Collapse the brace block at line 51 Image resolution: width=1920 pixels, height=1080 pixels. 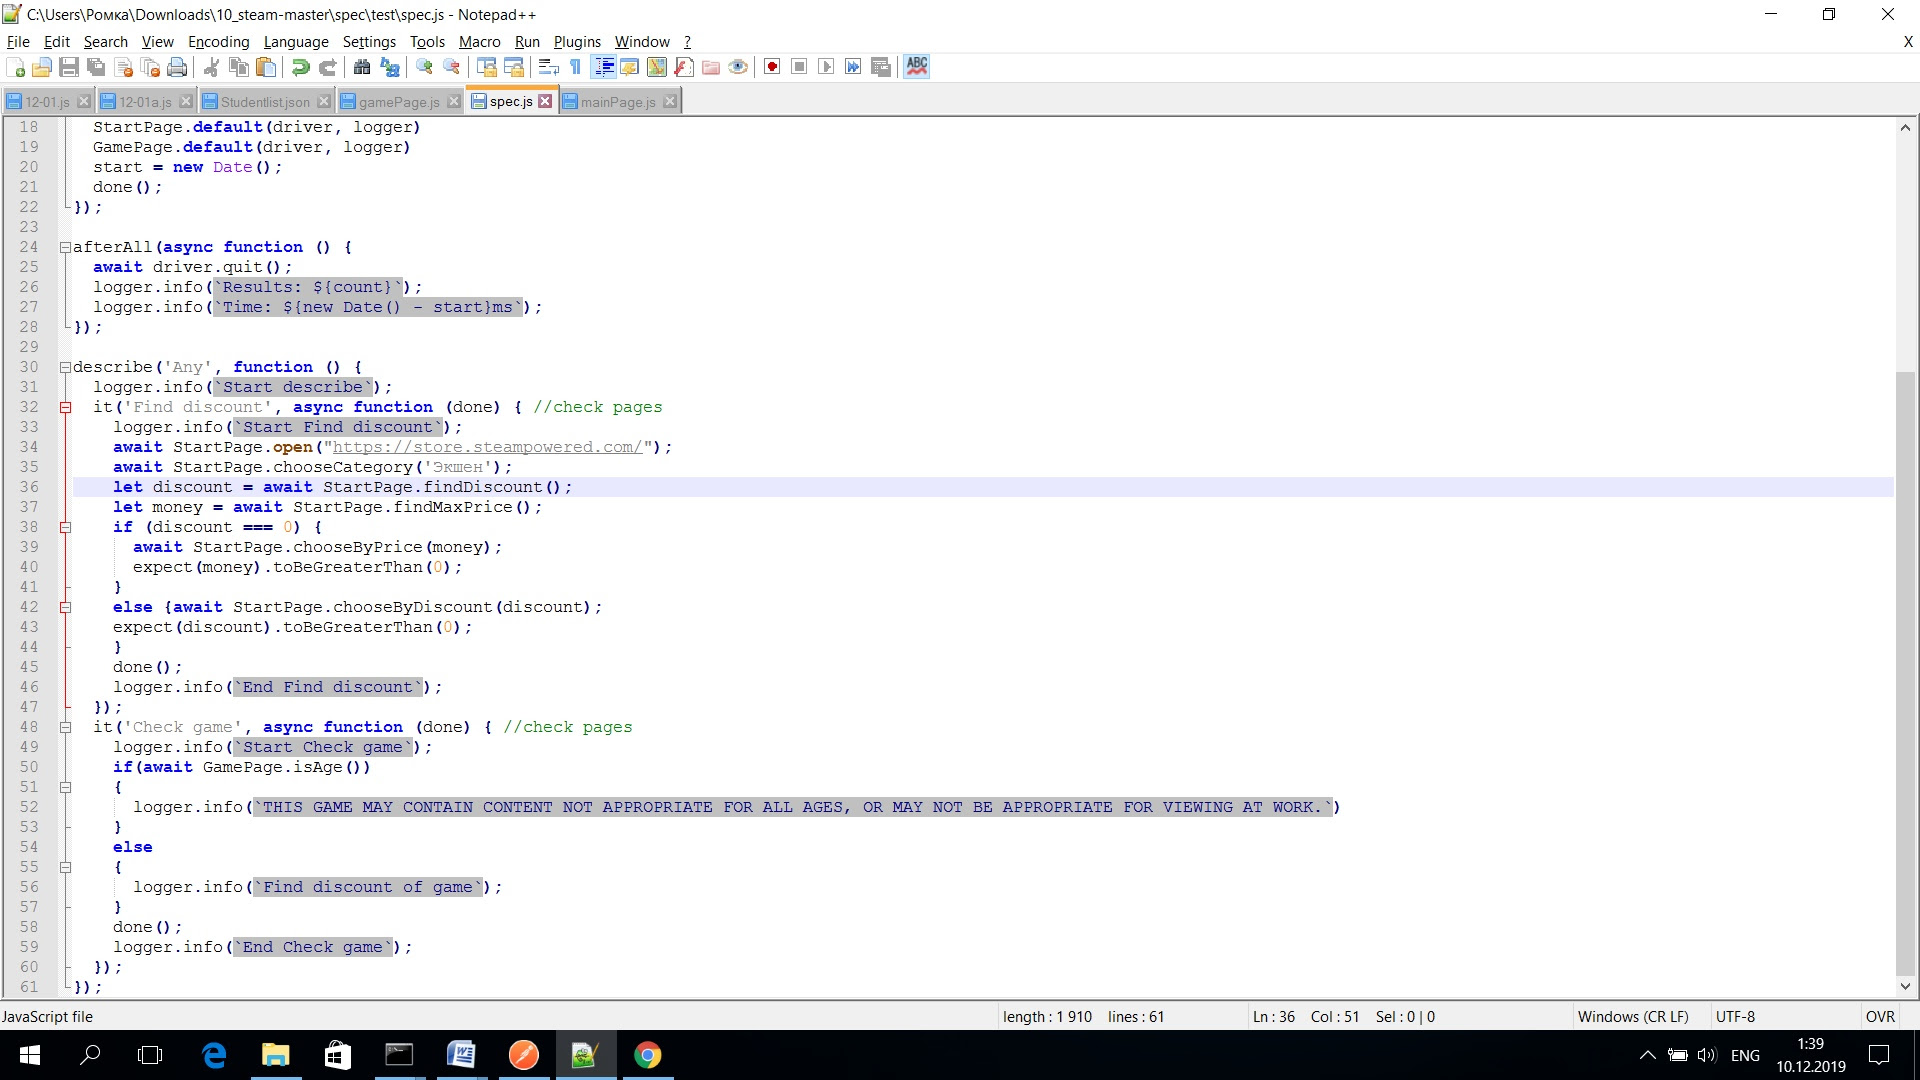point(65,787)
